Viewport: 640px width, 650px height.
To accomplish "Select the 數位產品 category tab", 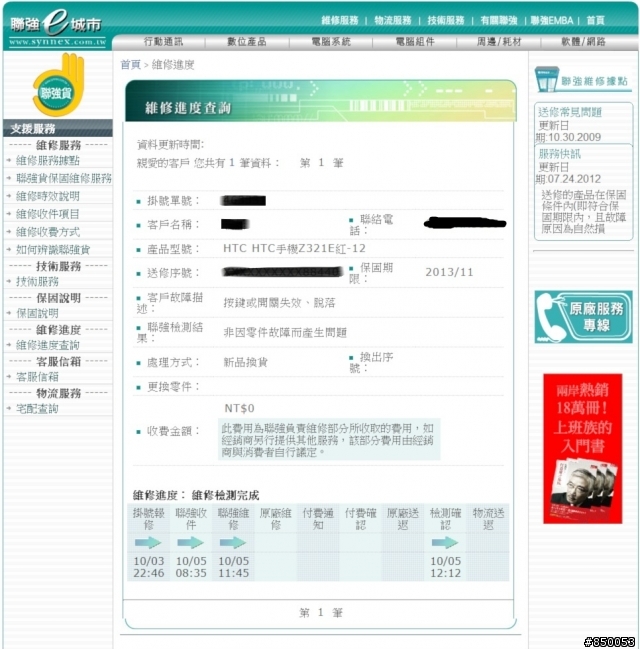I will coord(247,41).
